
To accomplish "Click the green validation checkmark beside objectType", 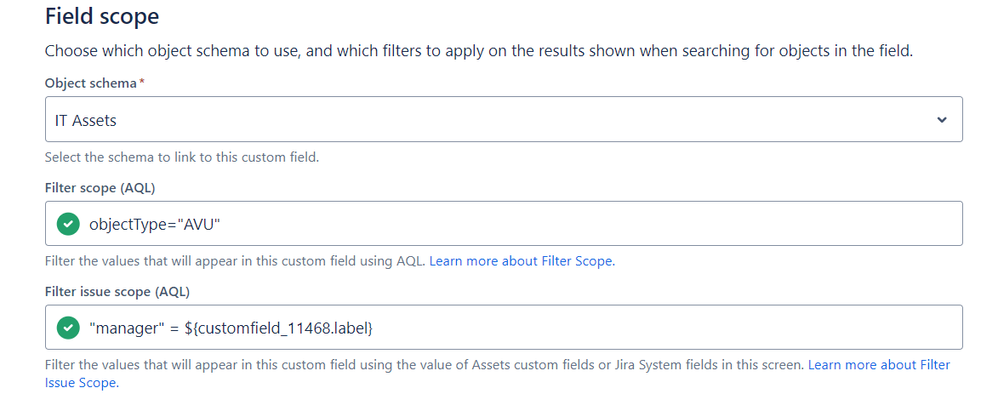I will coord(68,223).
